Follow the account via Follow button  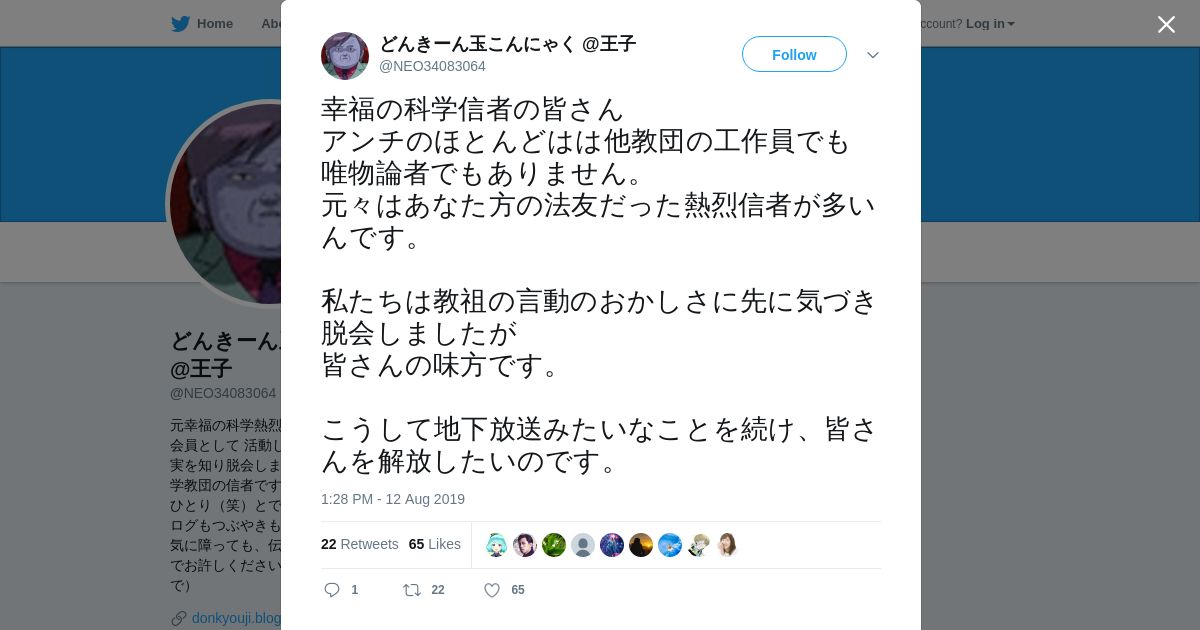coord(794,54)
